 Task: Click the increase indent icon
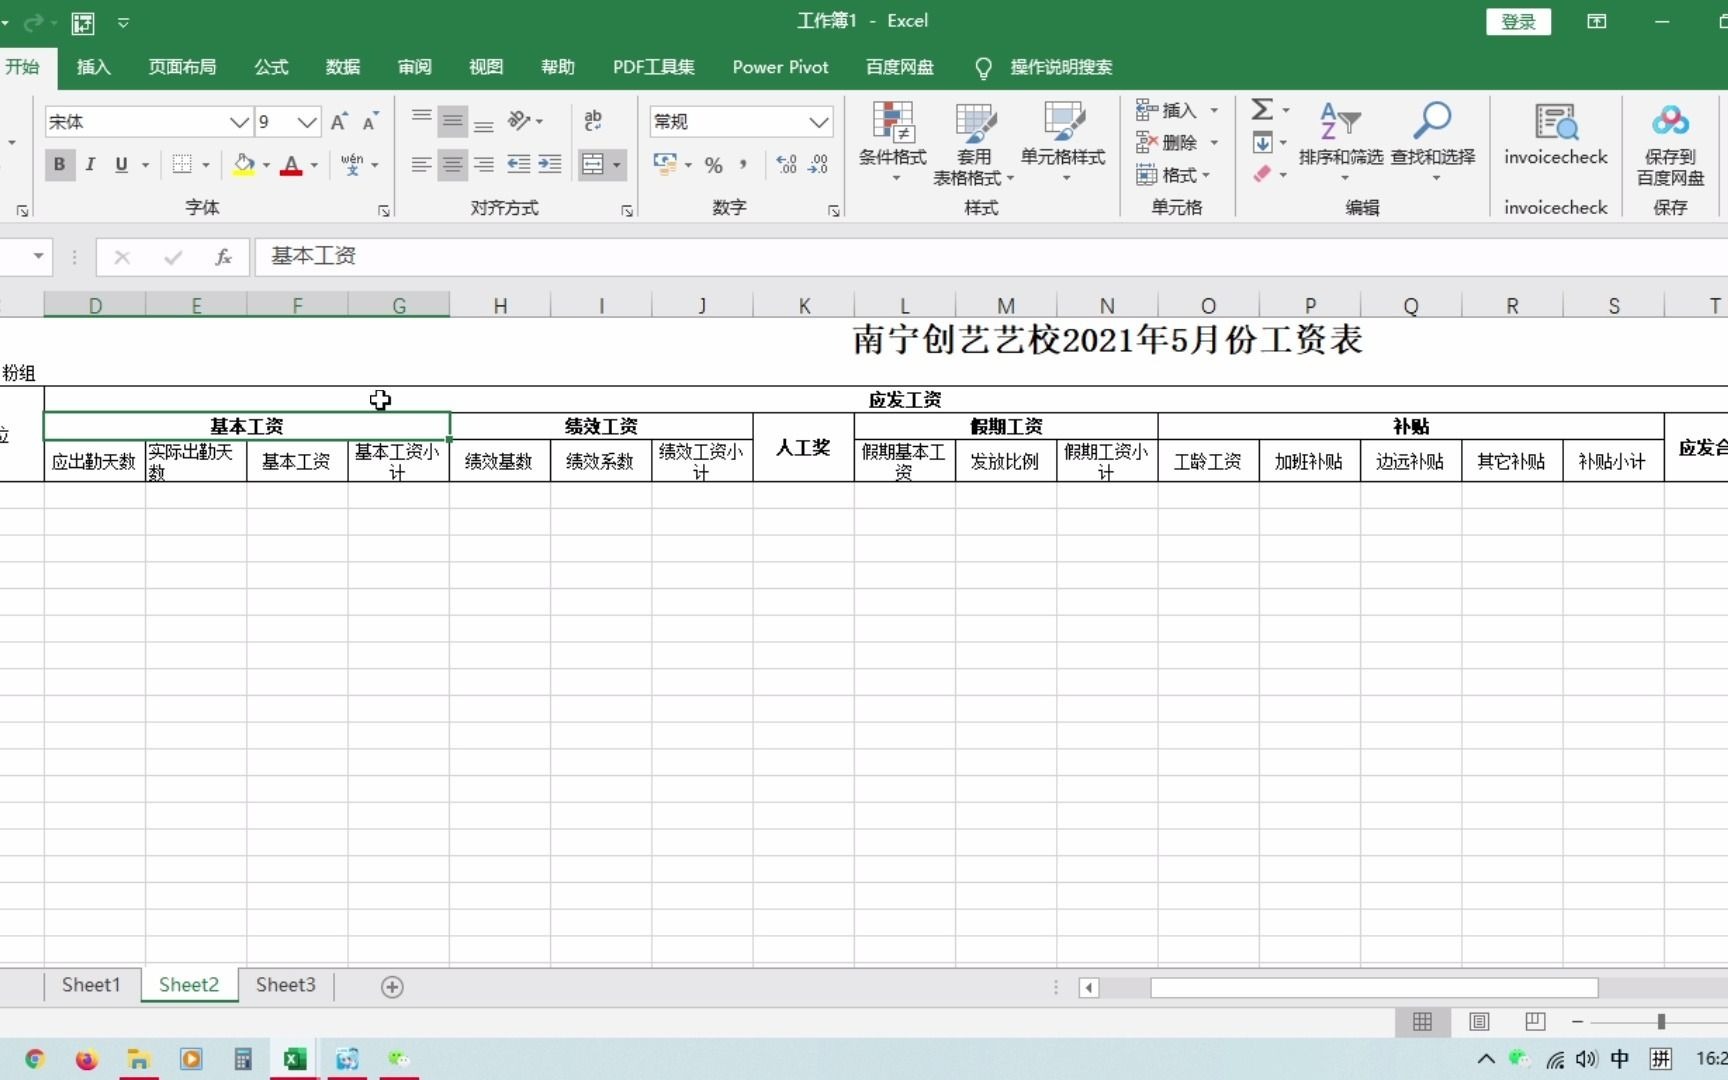tap(550, 164)
